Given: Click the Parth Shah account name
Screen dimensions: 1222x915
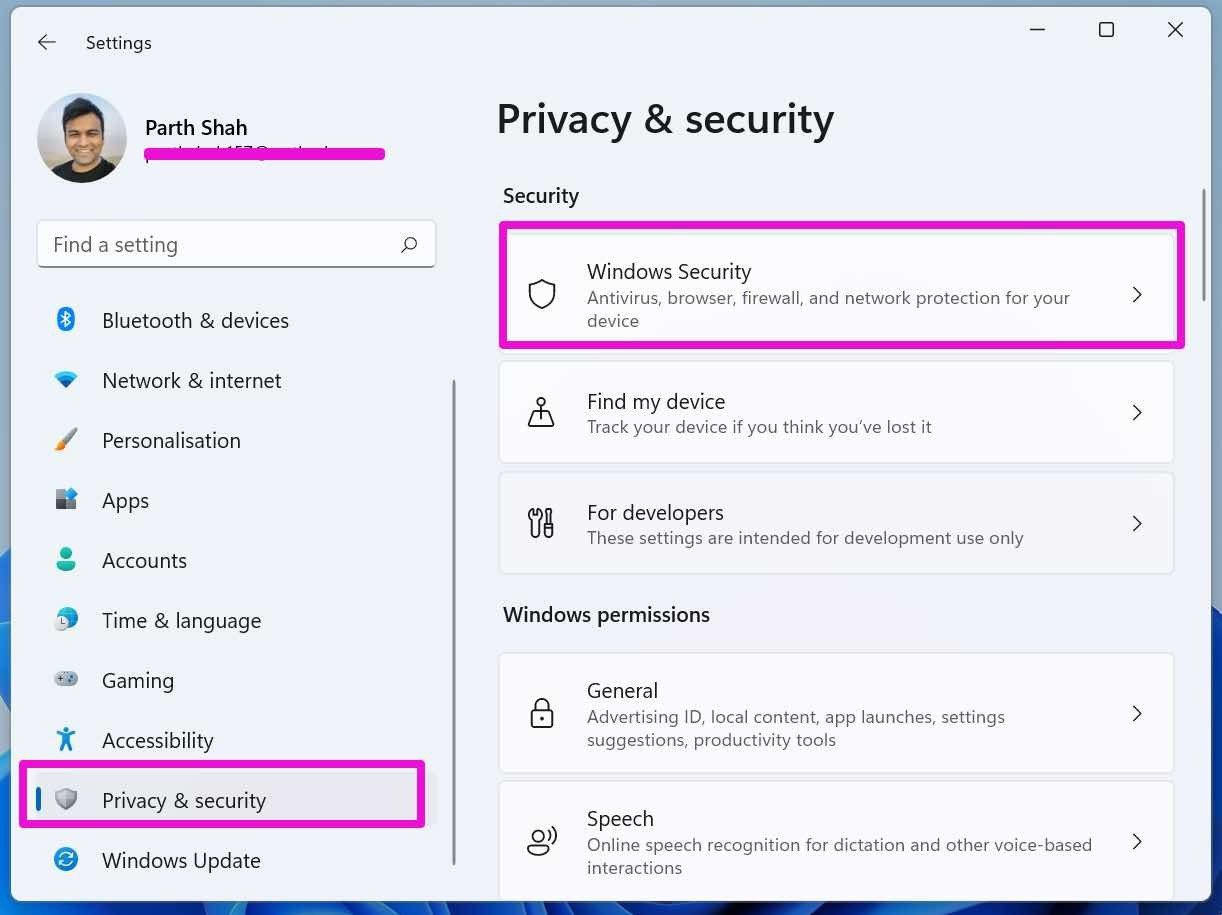Looking at the screenshot, I should (x=196, y=127).
